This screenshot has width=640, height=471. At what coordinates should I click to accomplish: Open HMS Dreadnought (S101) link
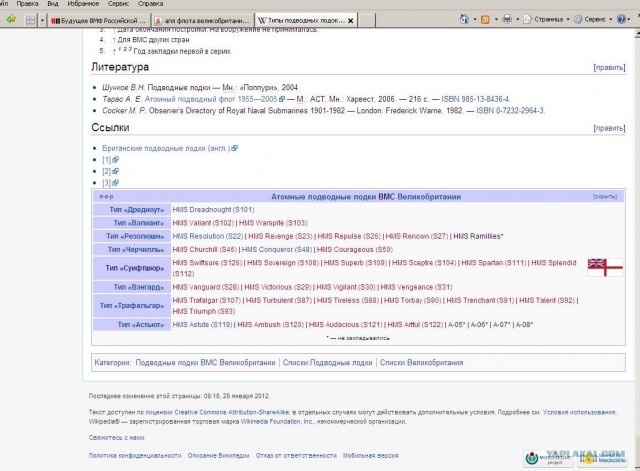tap(213, 210)
